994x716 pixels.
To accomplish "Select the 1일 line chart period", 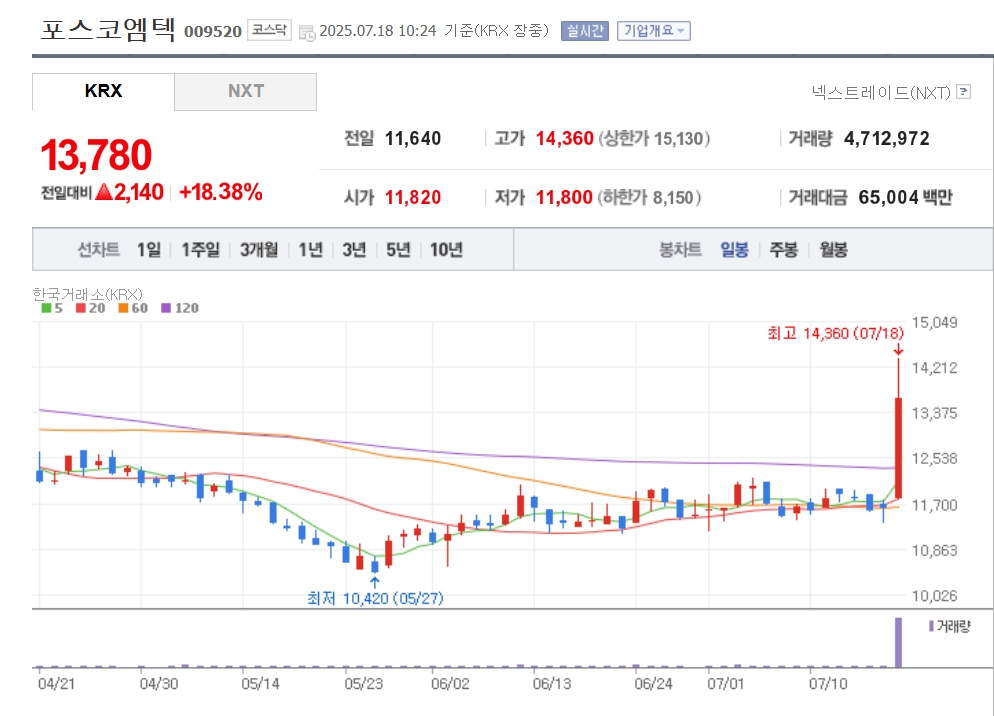I will click(x=149, y=249).
